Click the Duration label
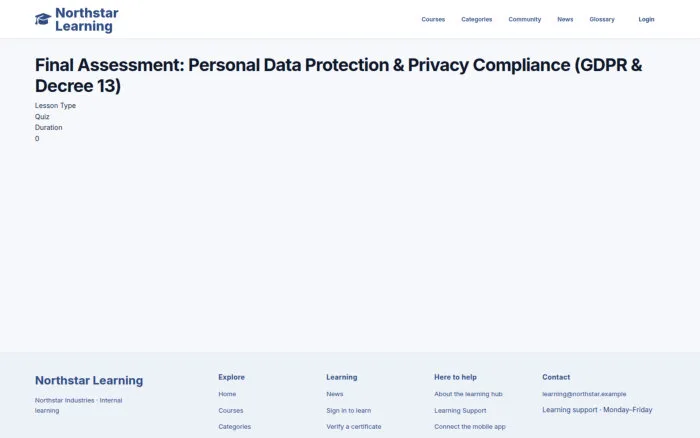700x438 pixels. tap(49, 127)
